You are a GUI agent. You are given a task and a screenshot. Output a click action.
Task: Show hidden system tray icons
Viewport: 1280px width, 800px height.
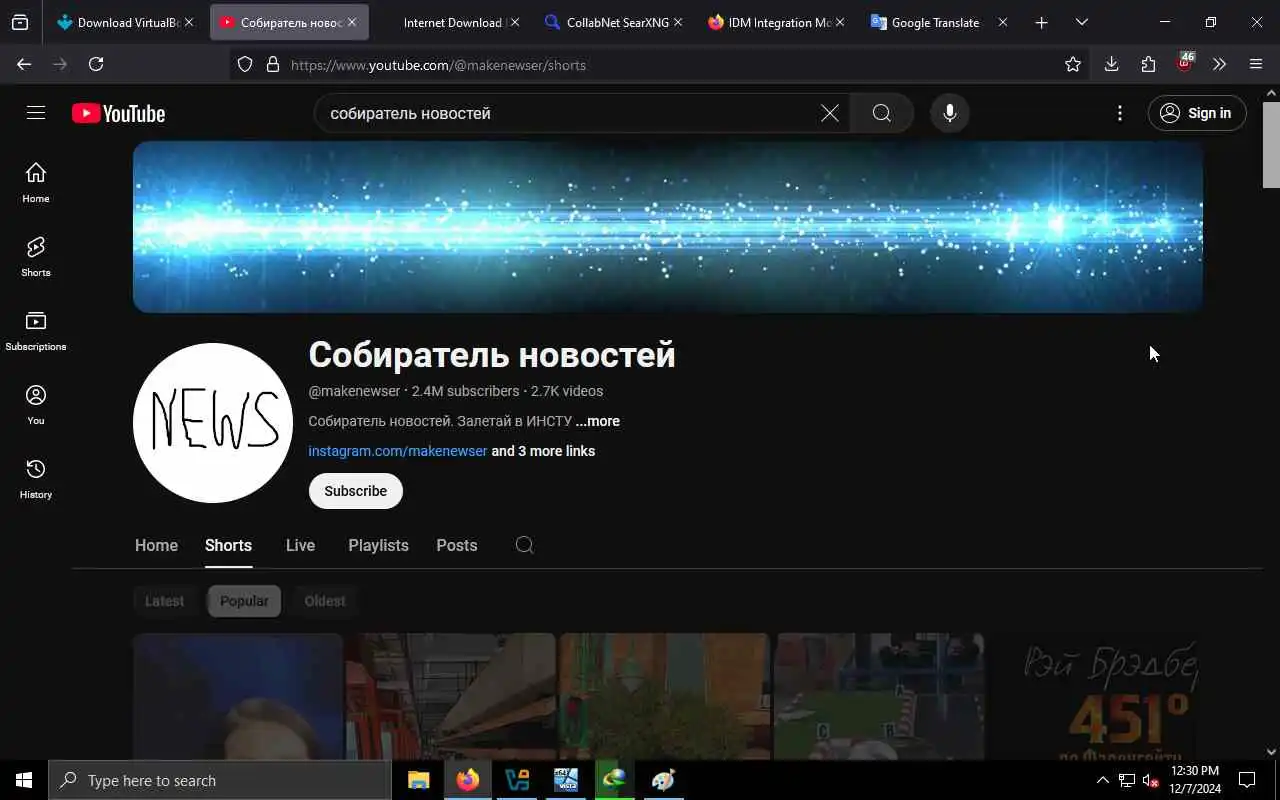tap(1102, 780)
